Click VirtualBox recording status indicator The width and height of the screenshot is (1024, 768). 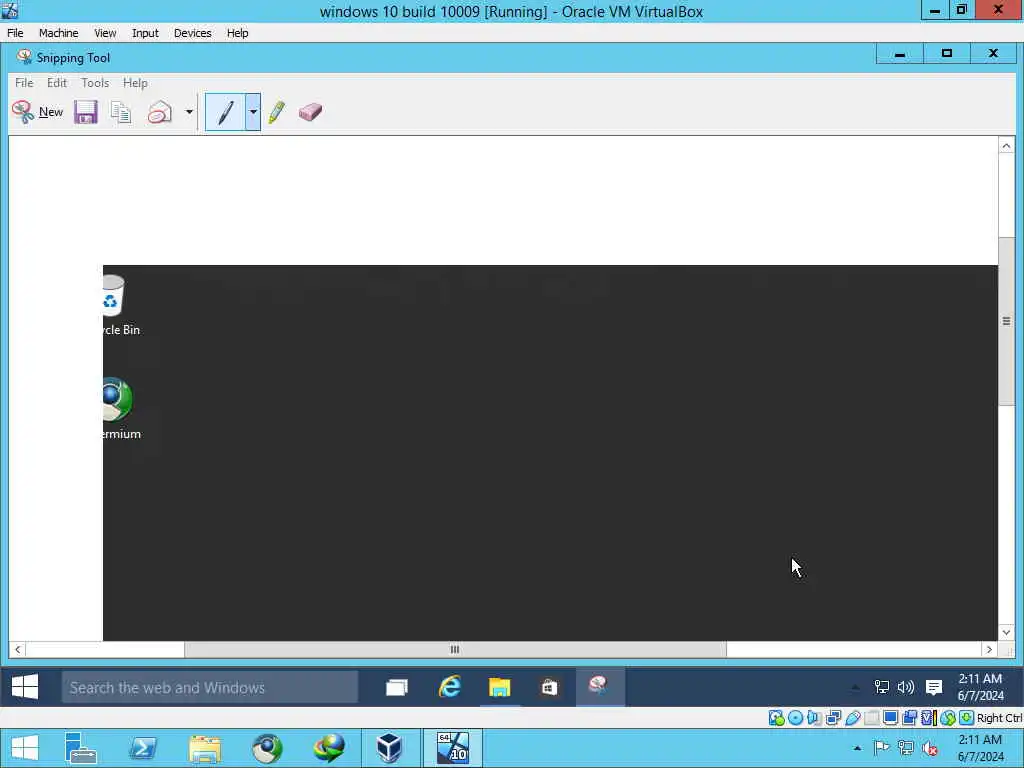pyautogui.click(x=909, y=718)
